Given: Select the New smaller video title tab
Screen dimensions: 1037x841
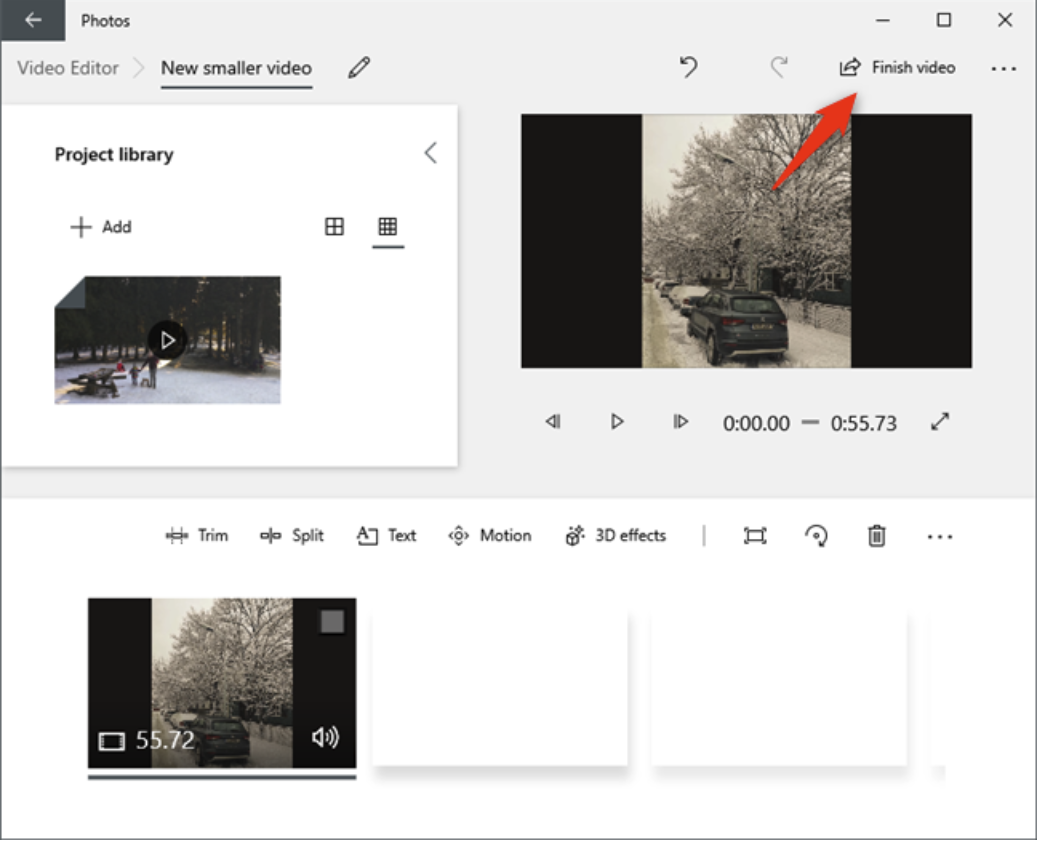Looking at the screenshot, I should pos(236,68).
